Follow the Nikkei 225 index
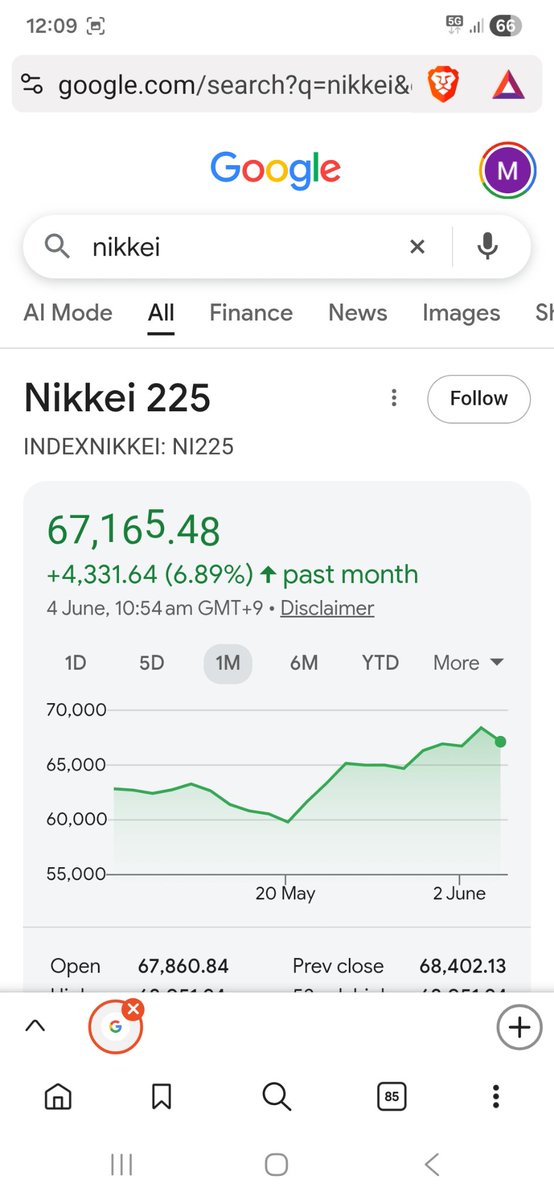This screenshot has width=554, height=1200. [479, 398]
